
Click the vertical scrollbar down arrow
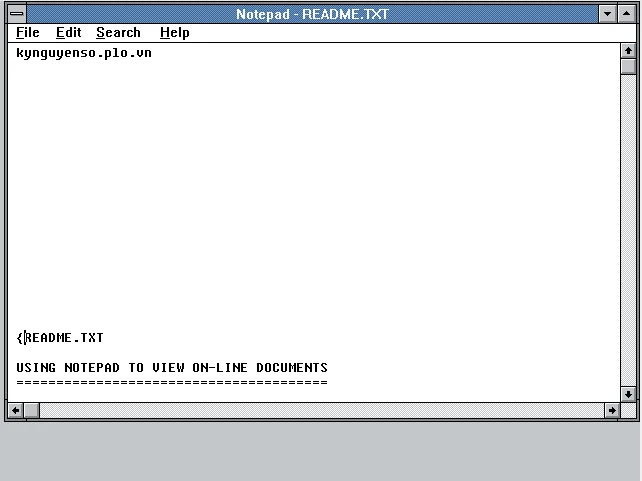pyautogui.click(x=628, y=394)
